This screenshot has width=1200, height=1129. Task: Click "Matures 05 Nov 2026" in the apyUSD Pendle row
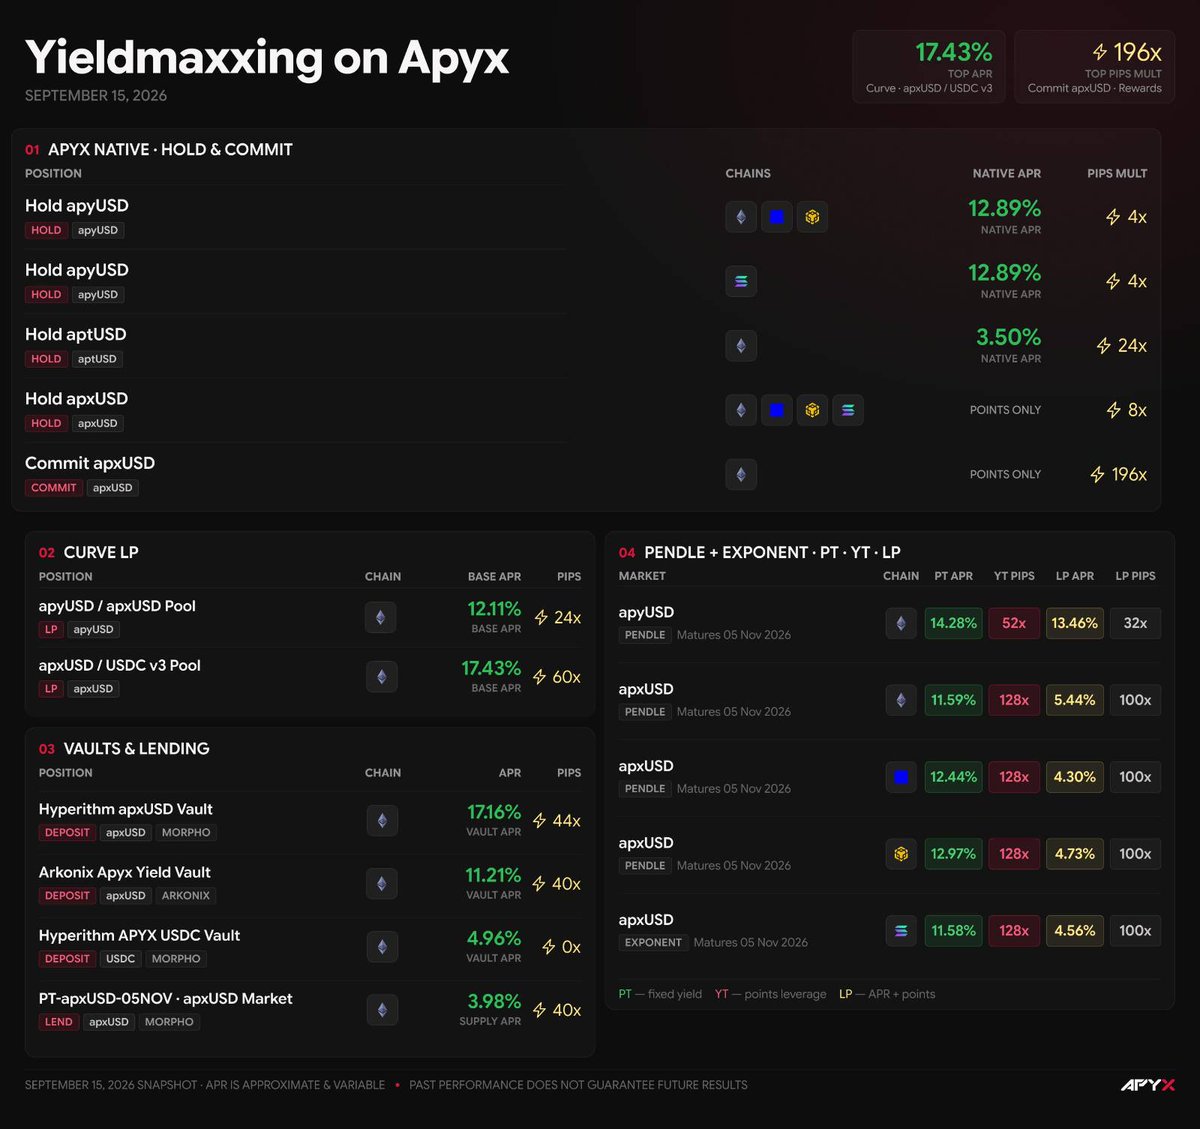pyautogui.click(x=733, y=635)
